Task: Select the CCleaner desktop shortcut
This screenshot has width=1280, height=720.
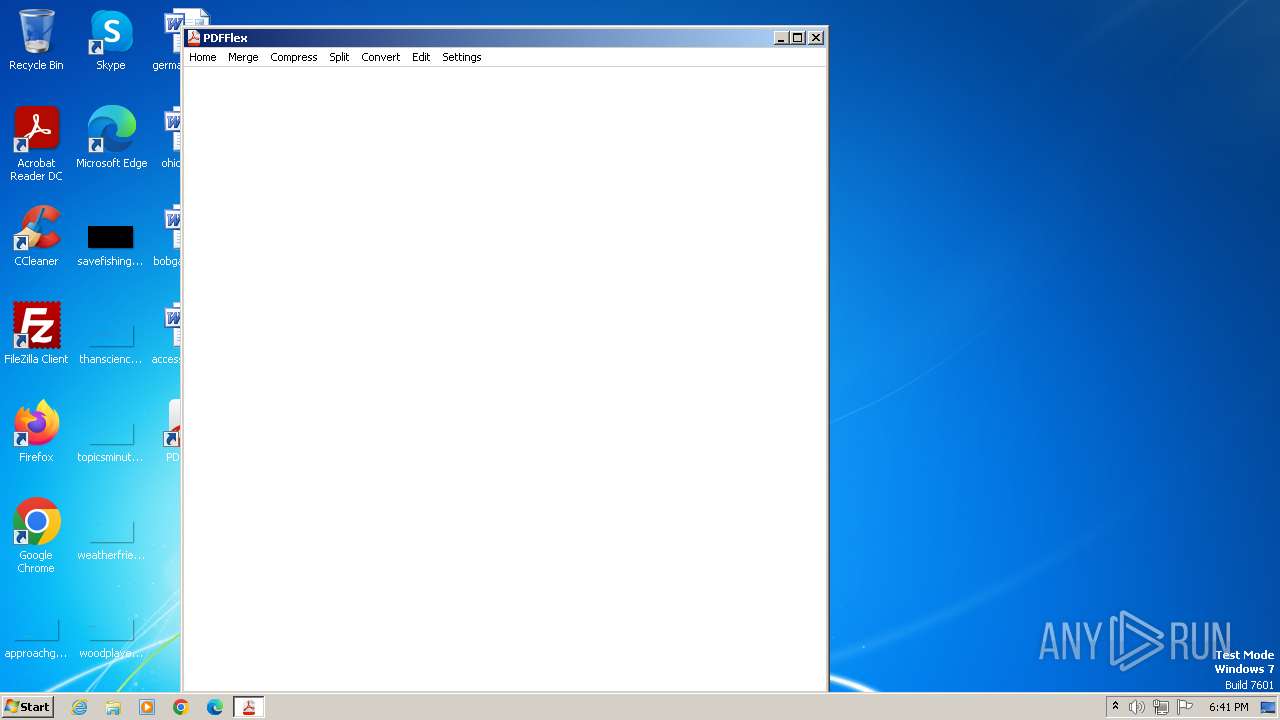Action: tap(36, 236)
